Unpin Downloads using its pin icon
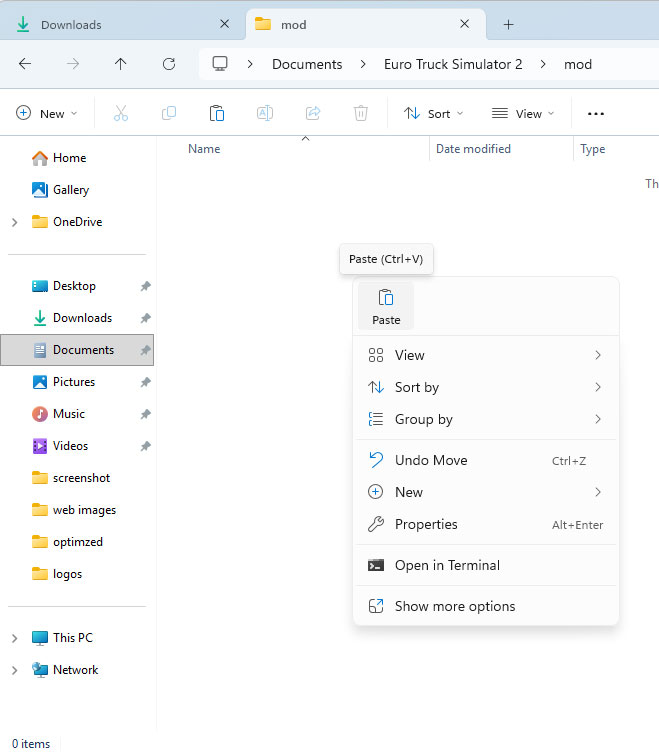The width and height of the screenshot is (659, 754). click(x=145, y=318)
